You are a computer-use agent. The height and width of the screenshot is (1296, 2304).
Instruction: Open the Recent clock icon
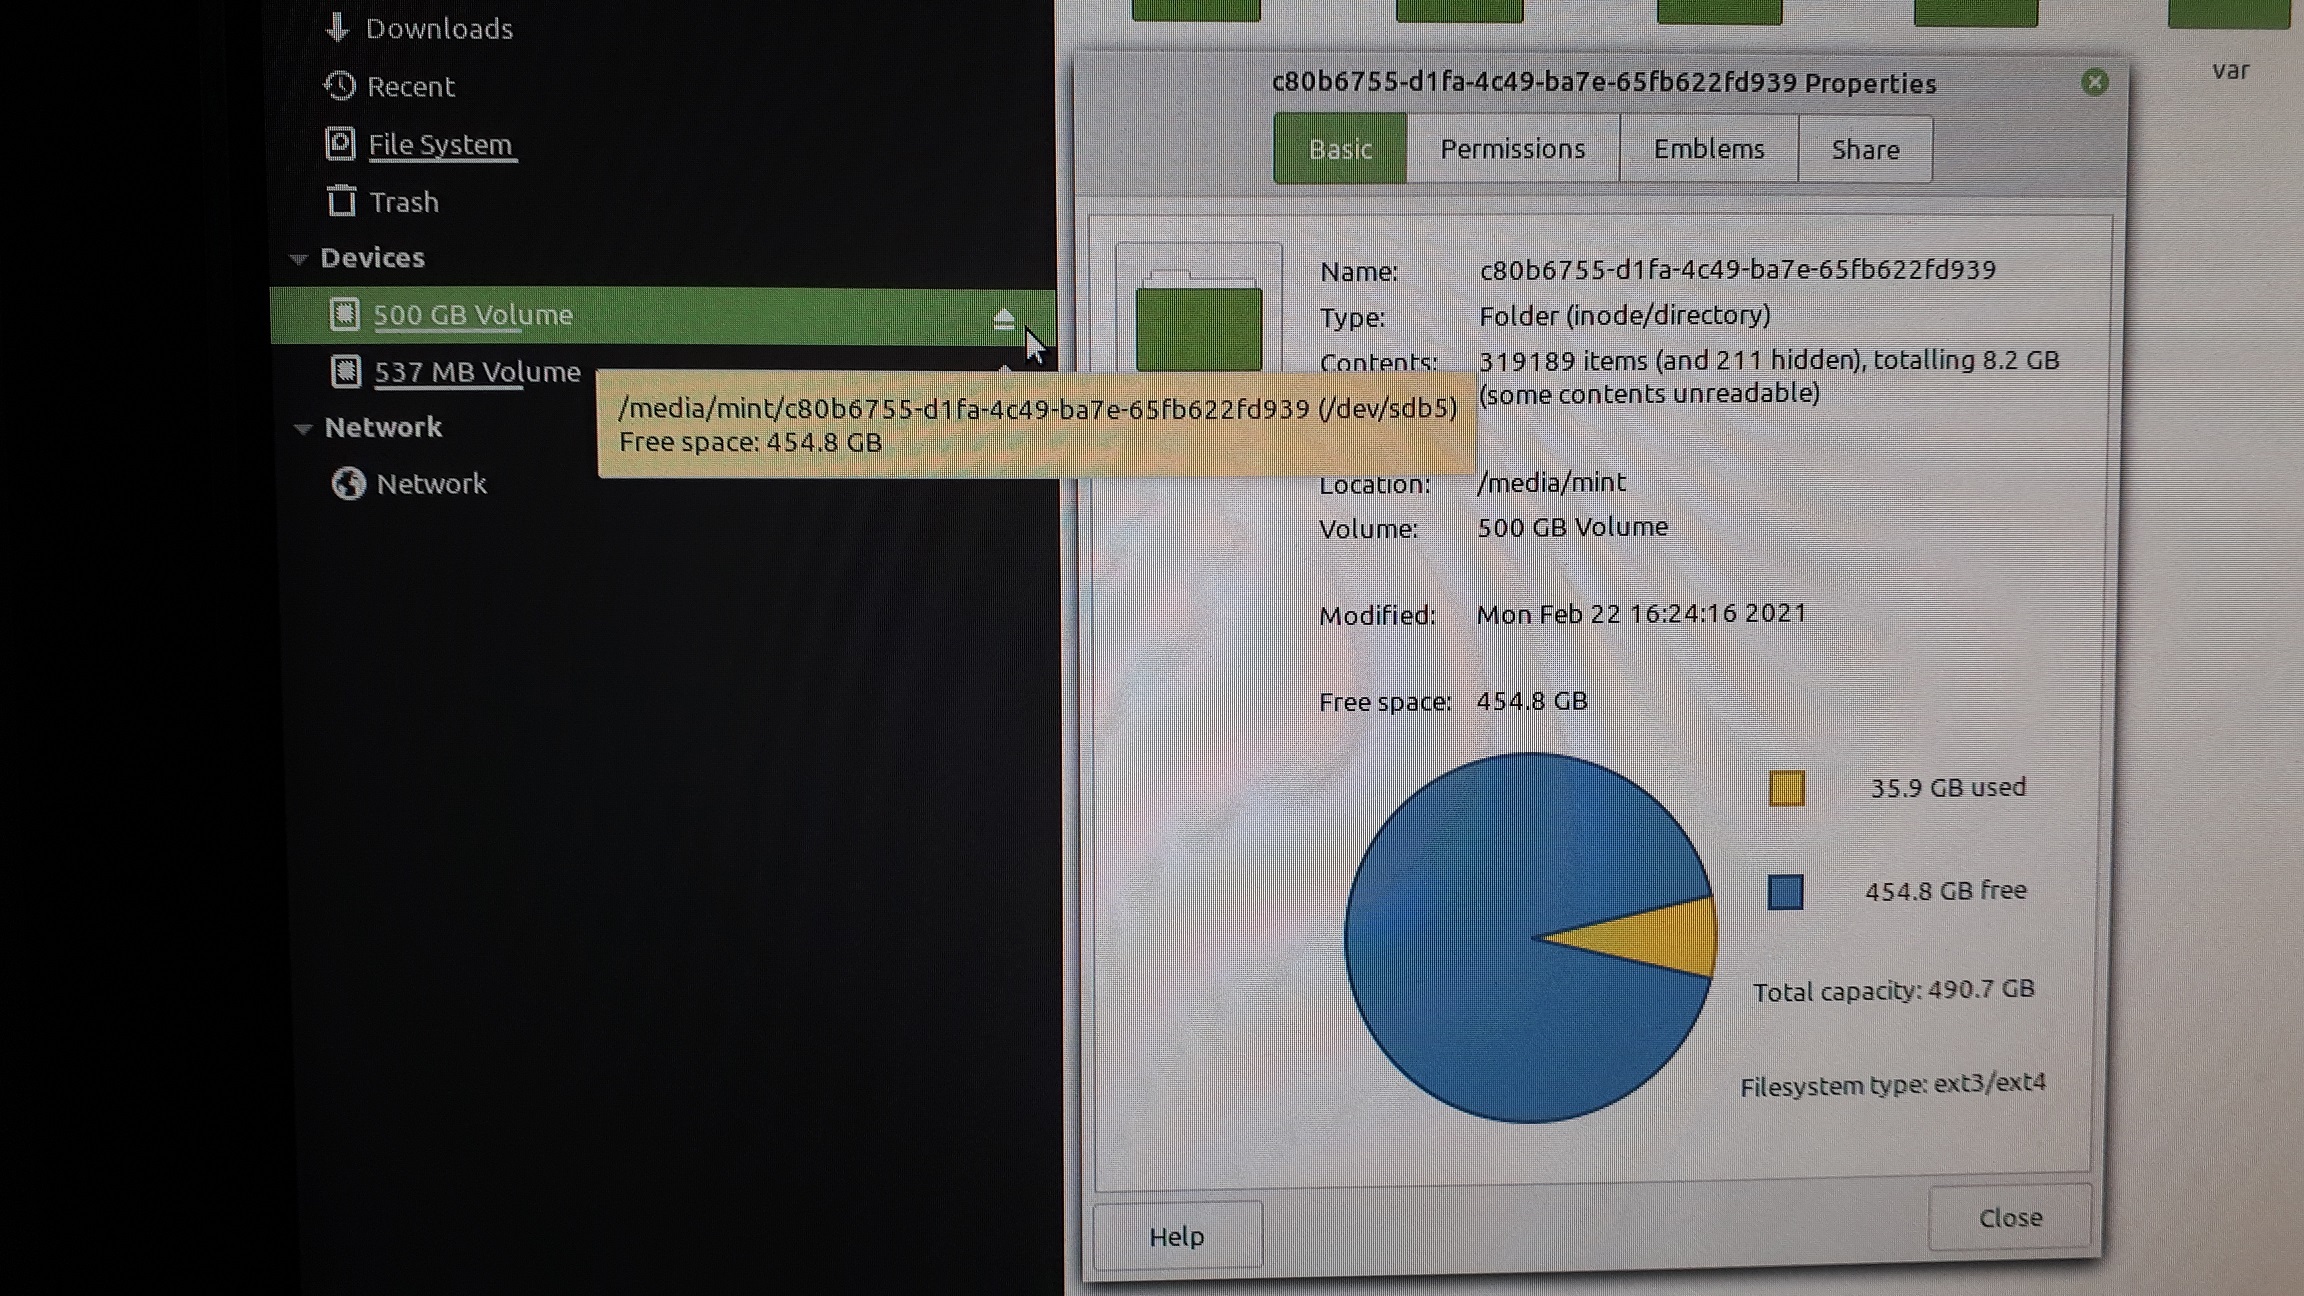click(339, 86)
